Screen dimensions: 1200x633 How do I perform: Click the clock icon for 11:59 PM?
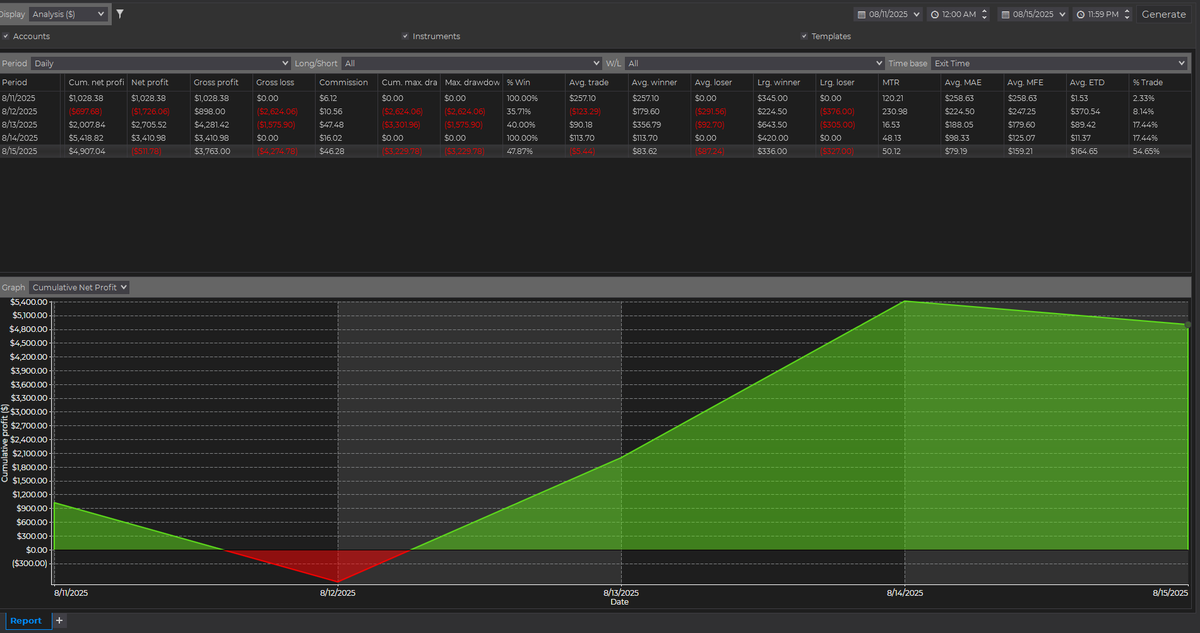coord(1080,14)
